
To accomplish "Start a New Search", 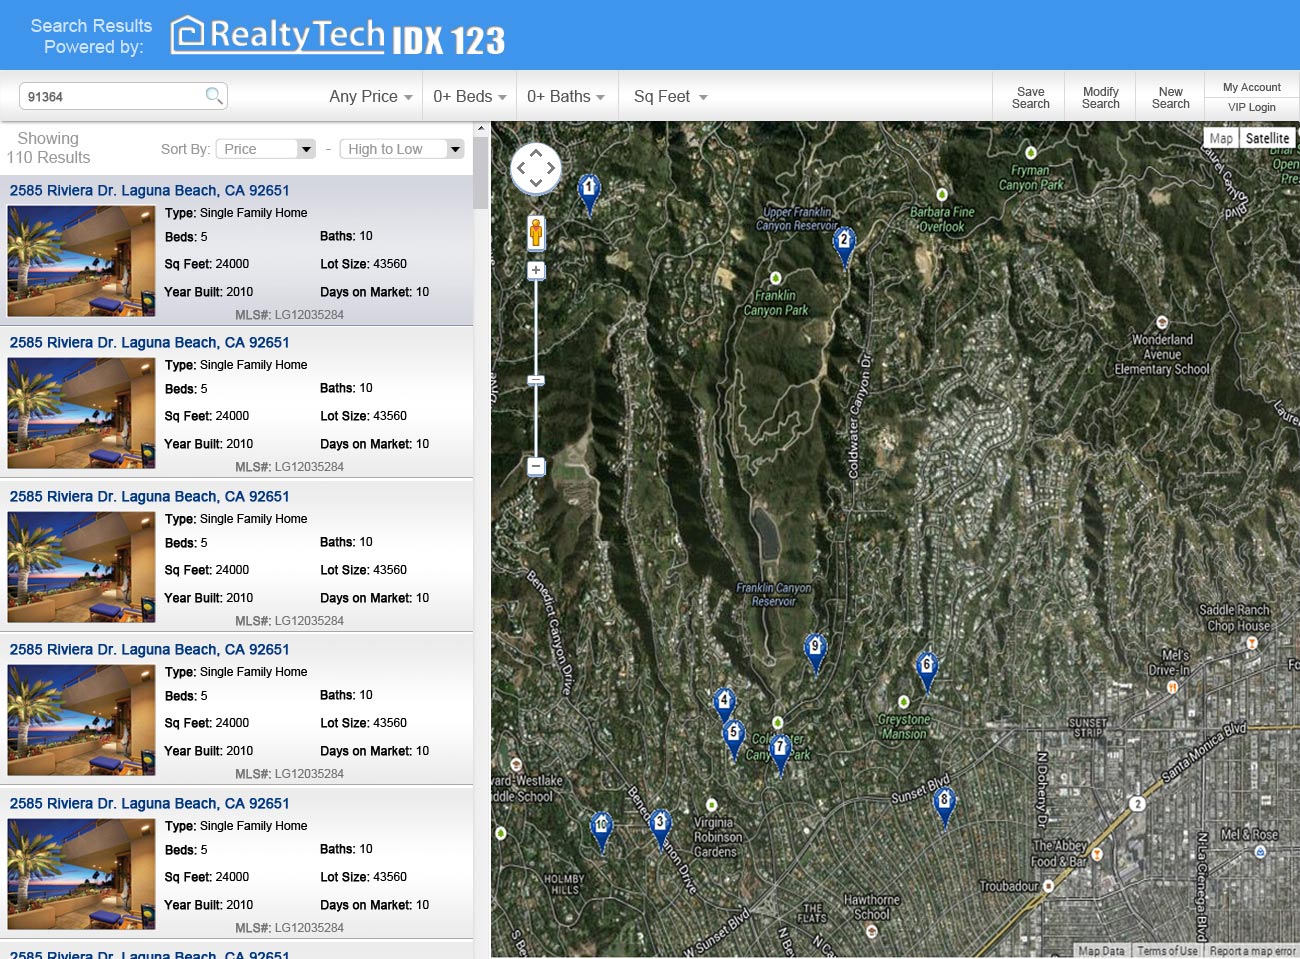I will tap(1170, 97).
